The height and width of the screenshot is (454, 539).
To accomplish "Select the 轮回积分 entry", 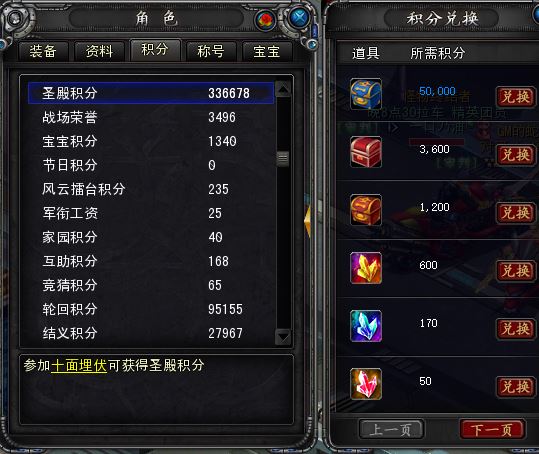I will 151,309.
